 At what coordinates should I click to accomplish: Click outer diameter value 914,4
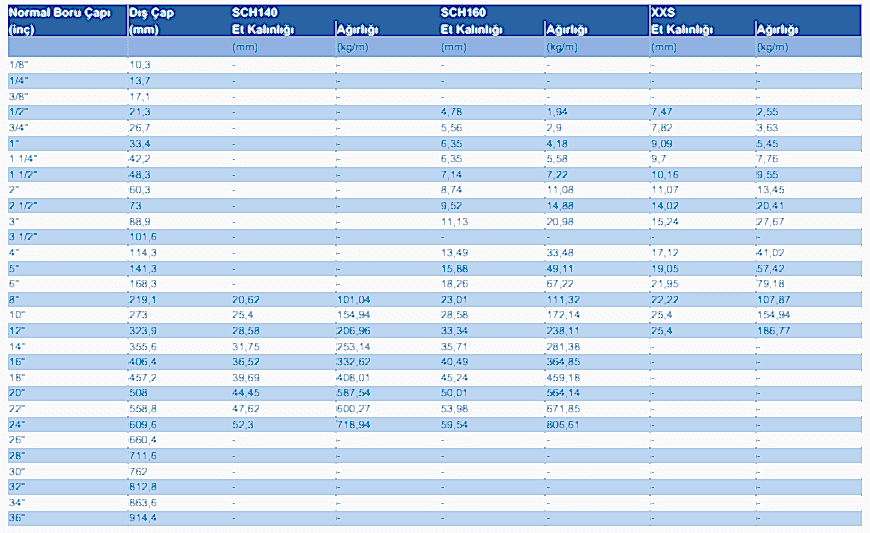[143, 518]
